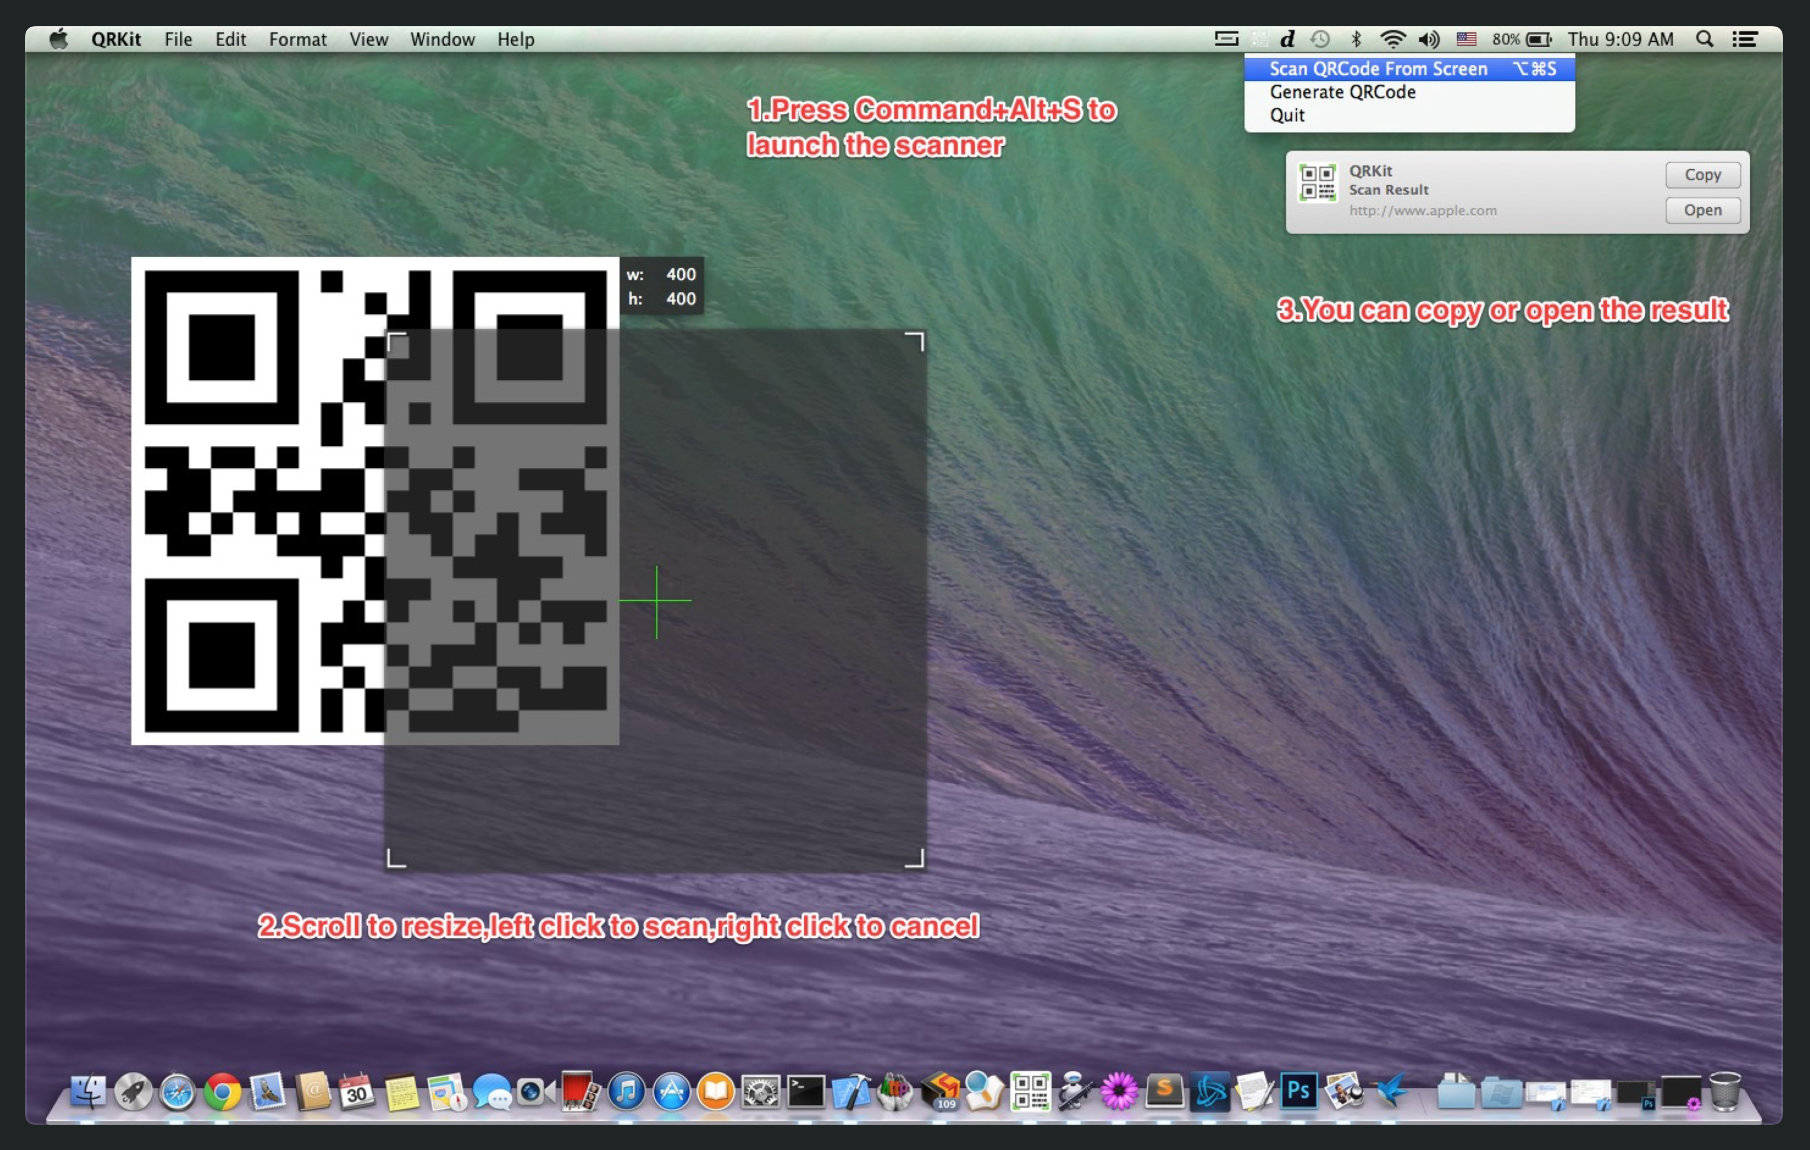
Task: Open the Wi-Fi status menu
Action: pyautogui.click(x=1392, y=39)
